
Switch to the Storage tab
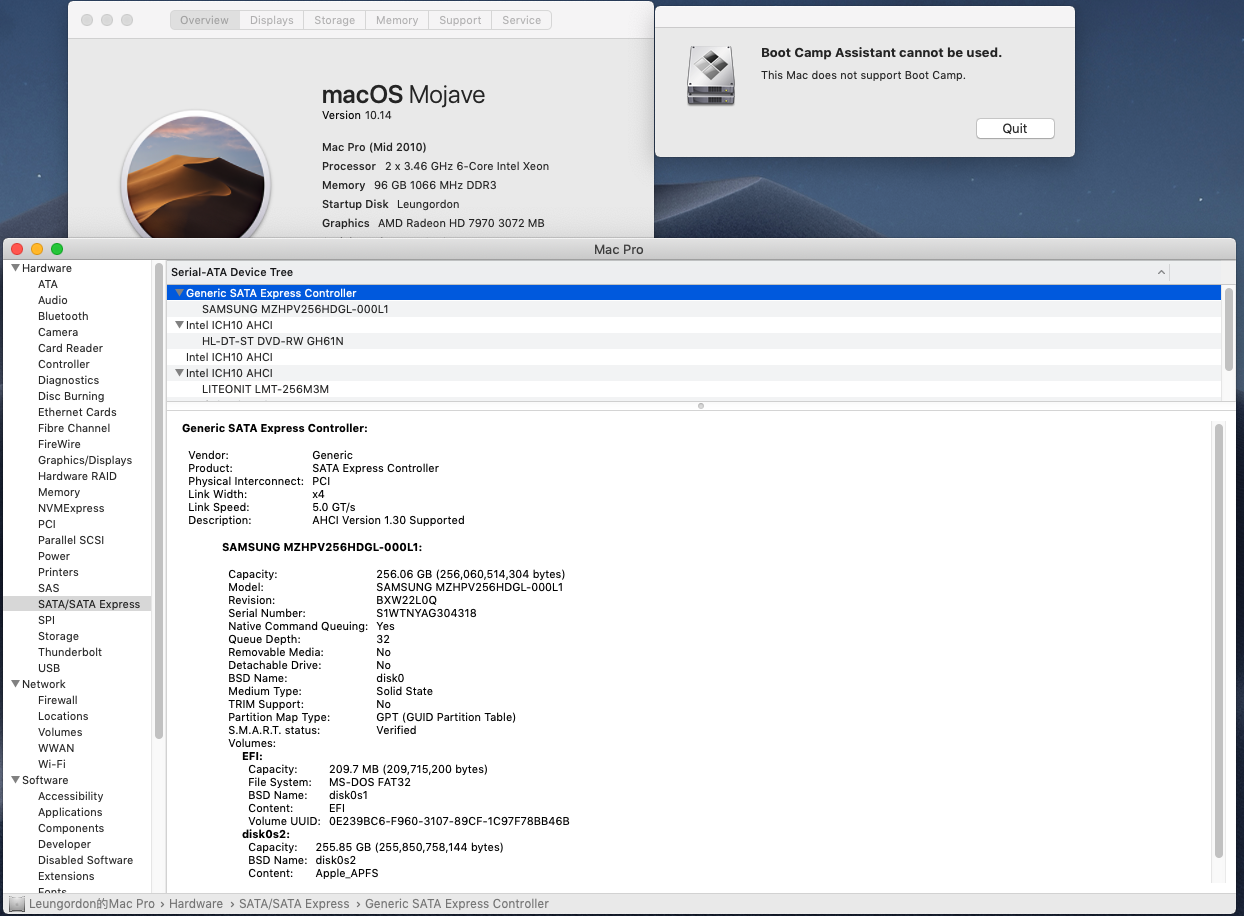tap(334, 20)
